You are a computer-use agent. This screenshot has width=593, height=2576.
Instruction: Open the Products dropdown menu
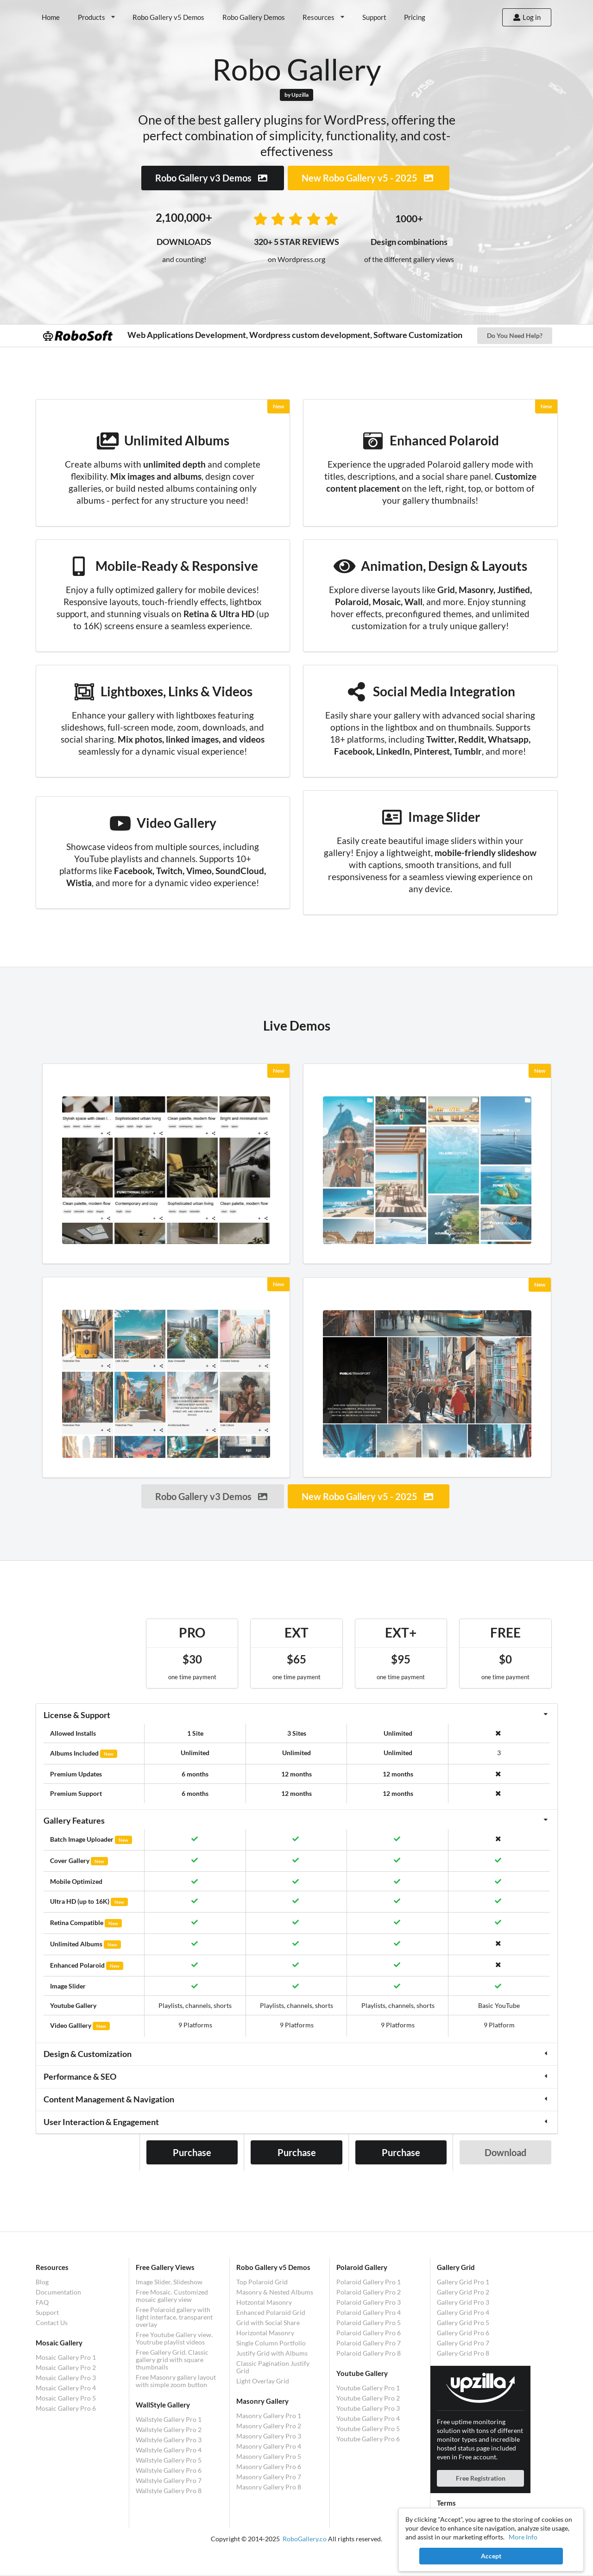coord(96,17)
